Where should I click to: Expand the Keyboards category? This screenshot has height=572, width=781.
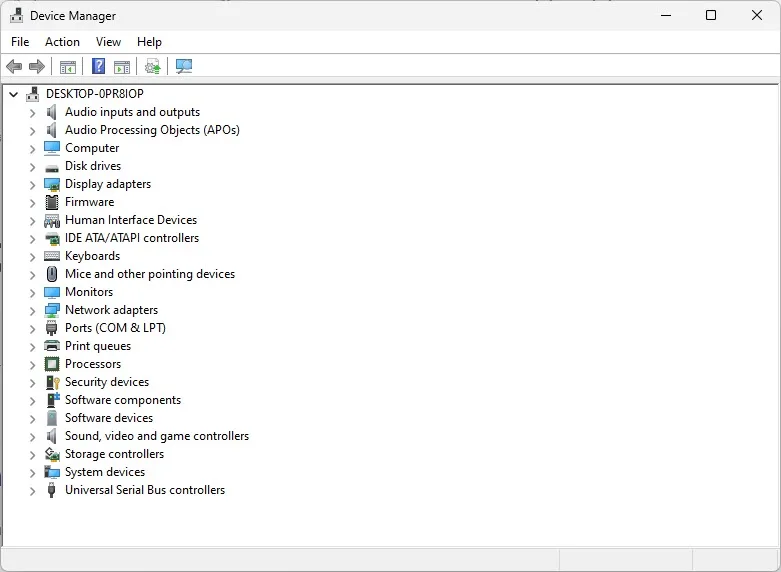32,257
